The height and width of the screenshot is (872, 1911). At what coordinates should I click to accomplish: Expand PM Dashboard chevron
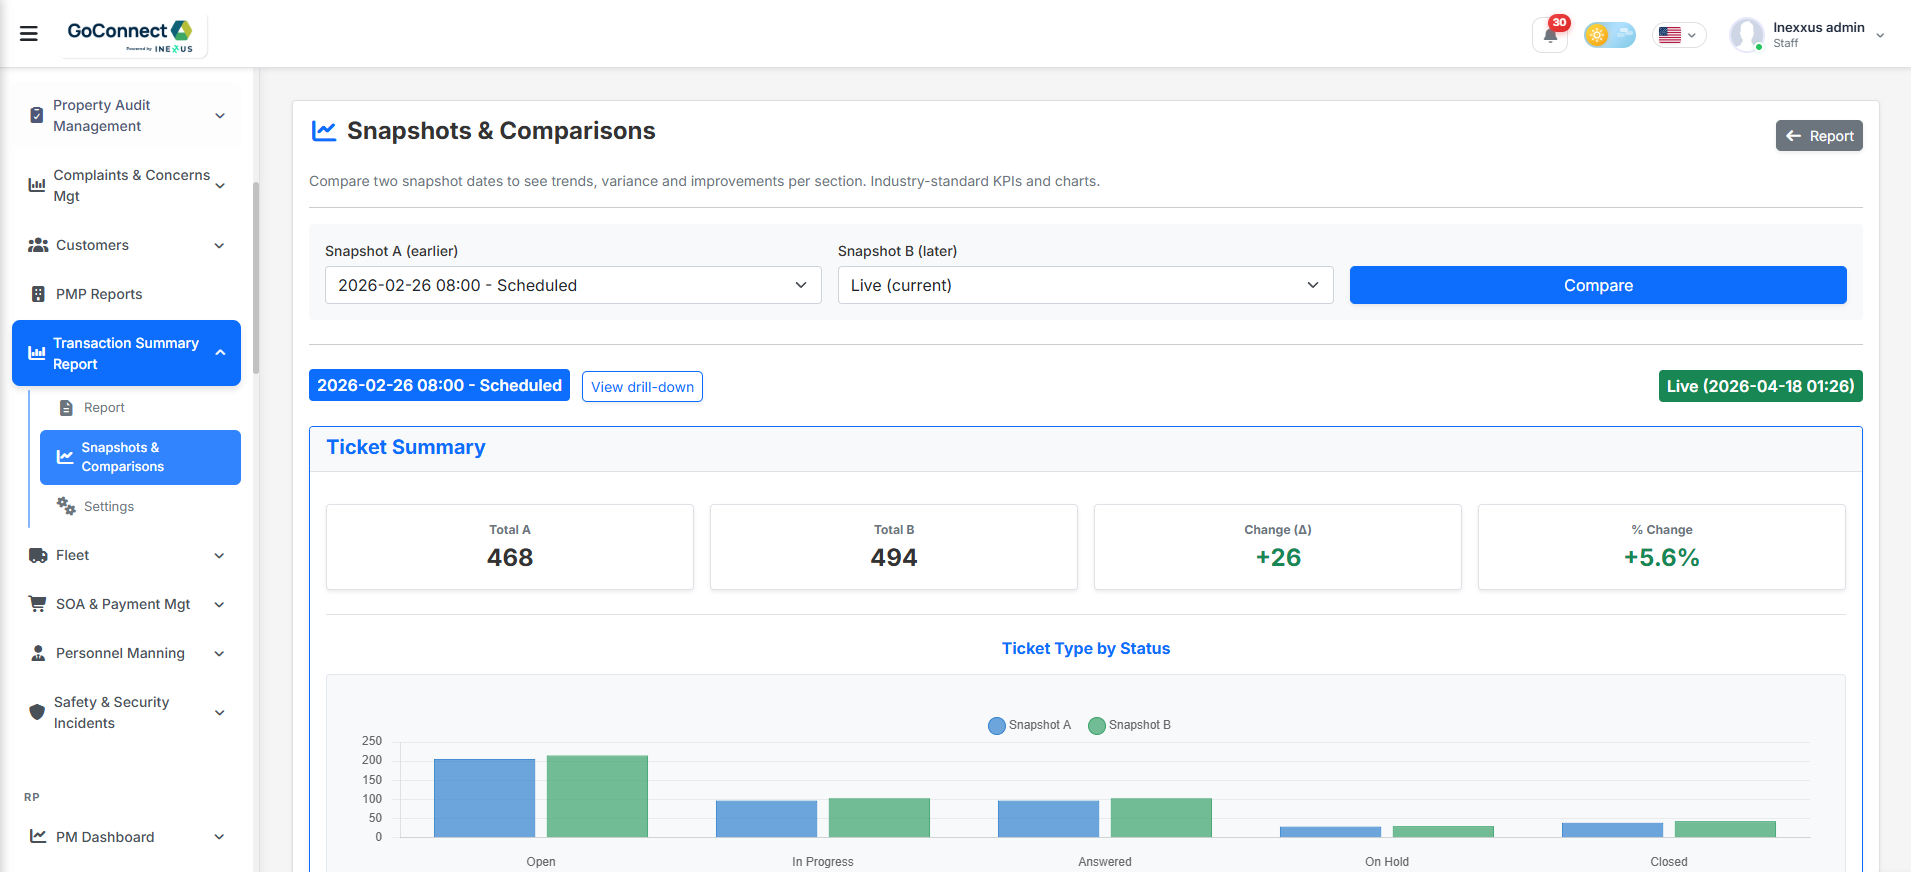tap(219, 837)
